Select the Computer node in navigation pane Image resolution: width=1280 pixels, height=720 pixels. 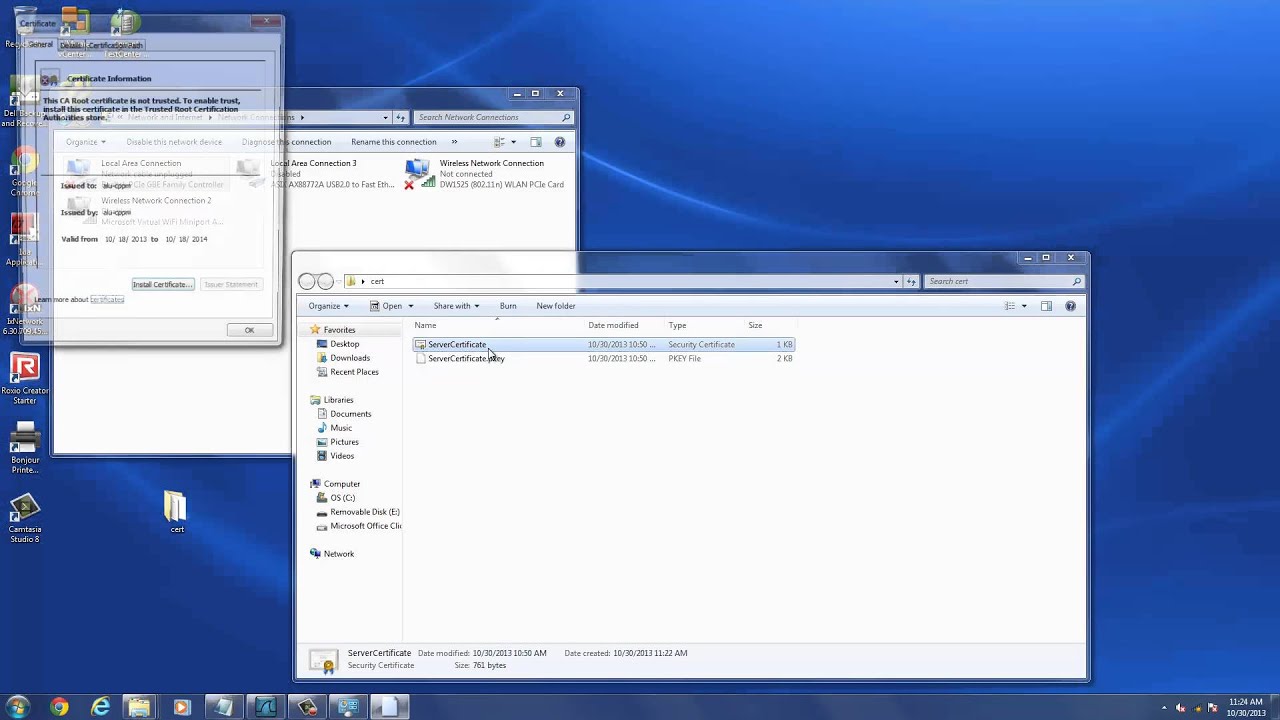[342, 484]
